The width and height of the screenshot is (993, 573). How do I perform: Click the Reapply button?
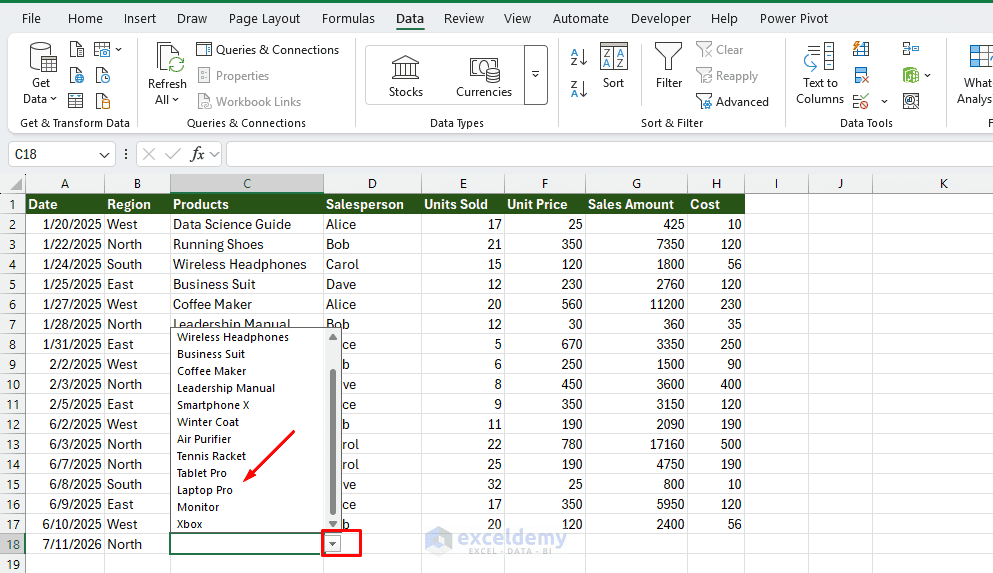tap(727, 75)
